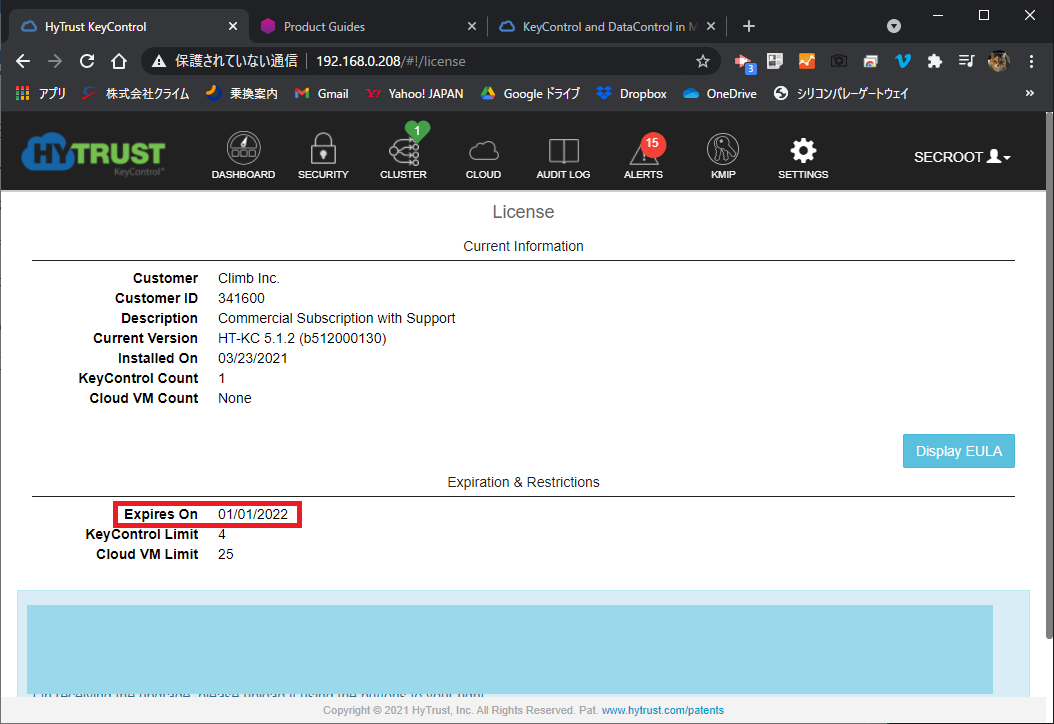Go back to previous page
The width and height of the screenshot is (1054, 724).
pos(23,61)
